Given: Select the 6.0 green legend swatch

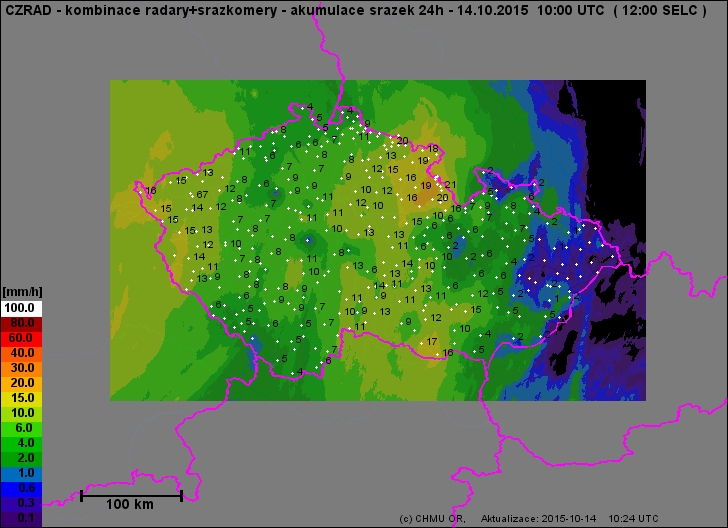Looking at the screenshot, I should (22, 428).
